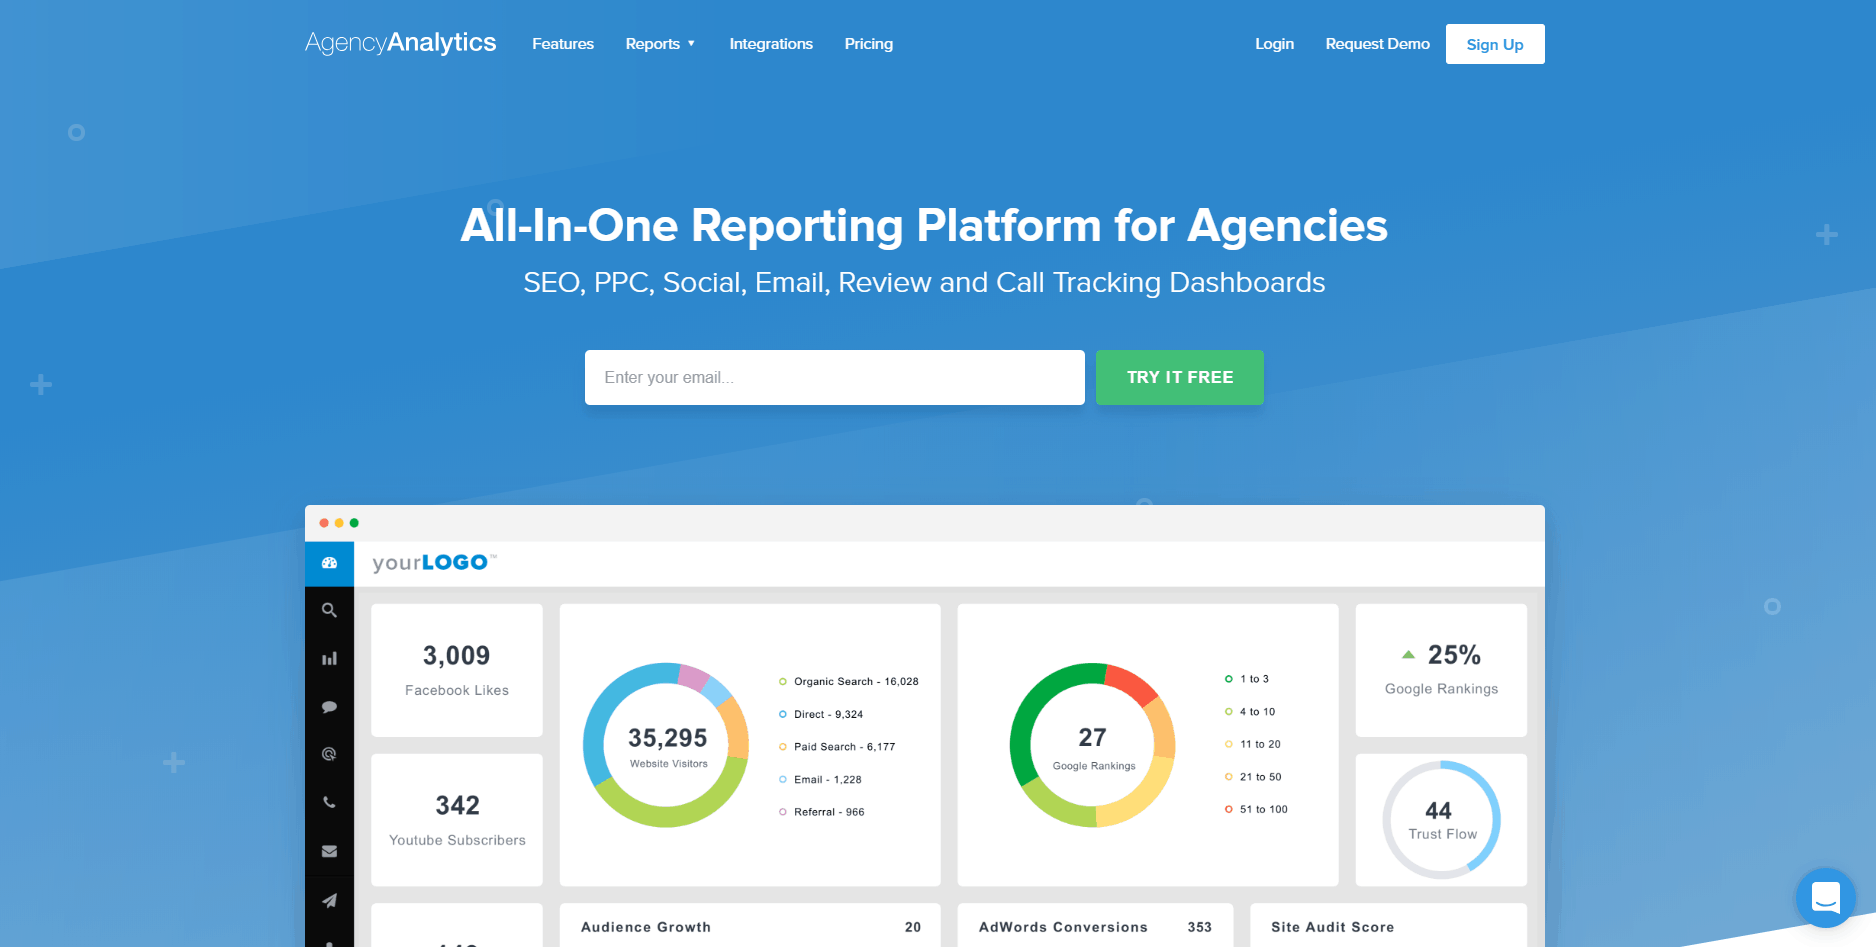Click the 3,009 Facebook Likes card

point(457,670)
